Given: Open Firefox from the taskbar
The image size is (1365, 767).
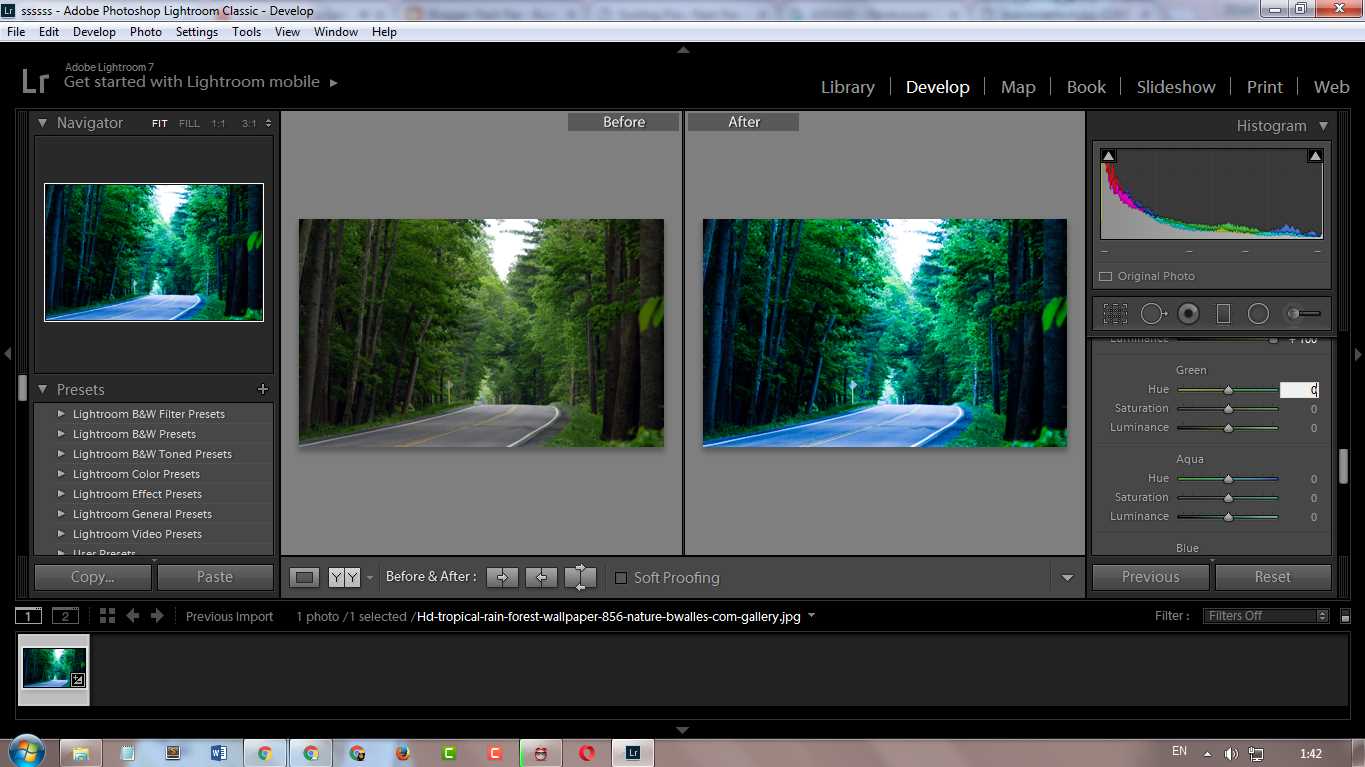Looking at the screenshot, I should click(403, 753).
